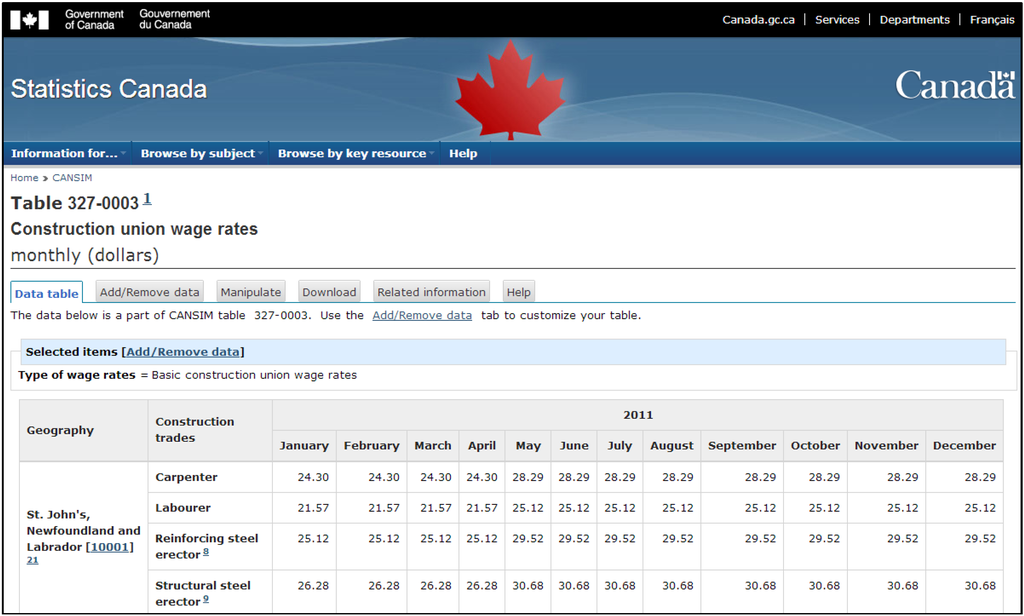Switch to the Add/Remove data tab
Screen dimensions: 1024x616
(150, 292)
